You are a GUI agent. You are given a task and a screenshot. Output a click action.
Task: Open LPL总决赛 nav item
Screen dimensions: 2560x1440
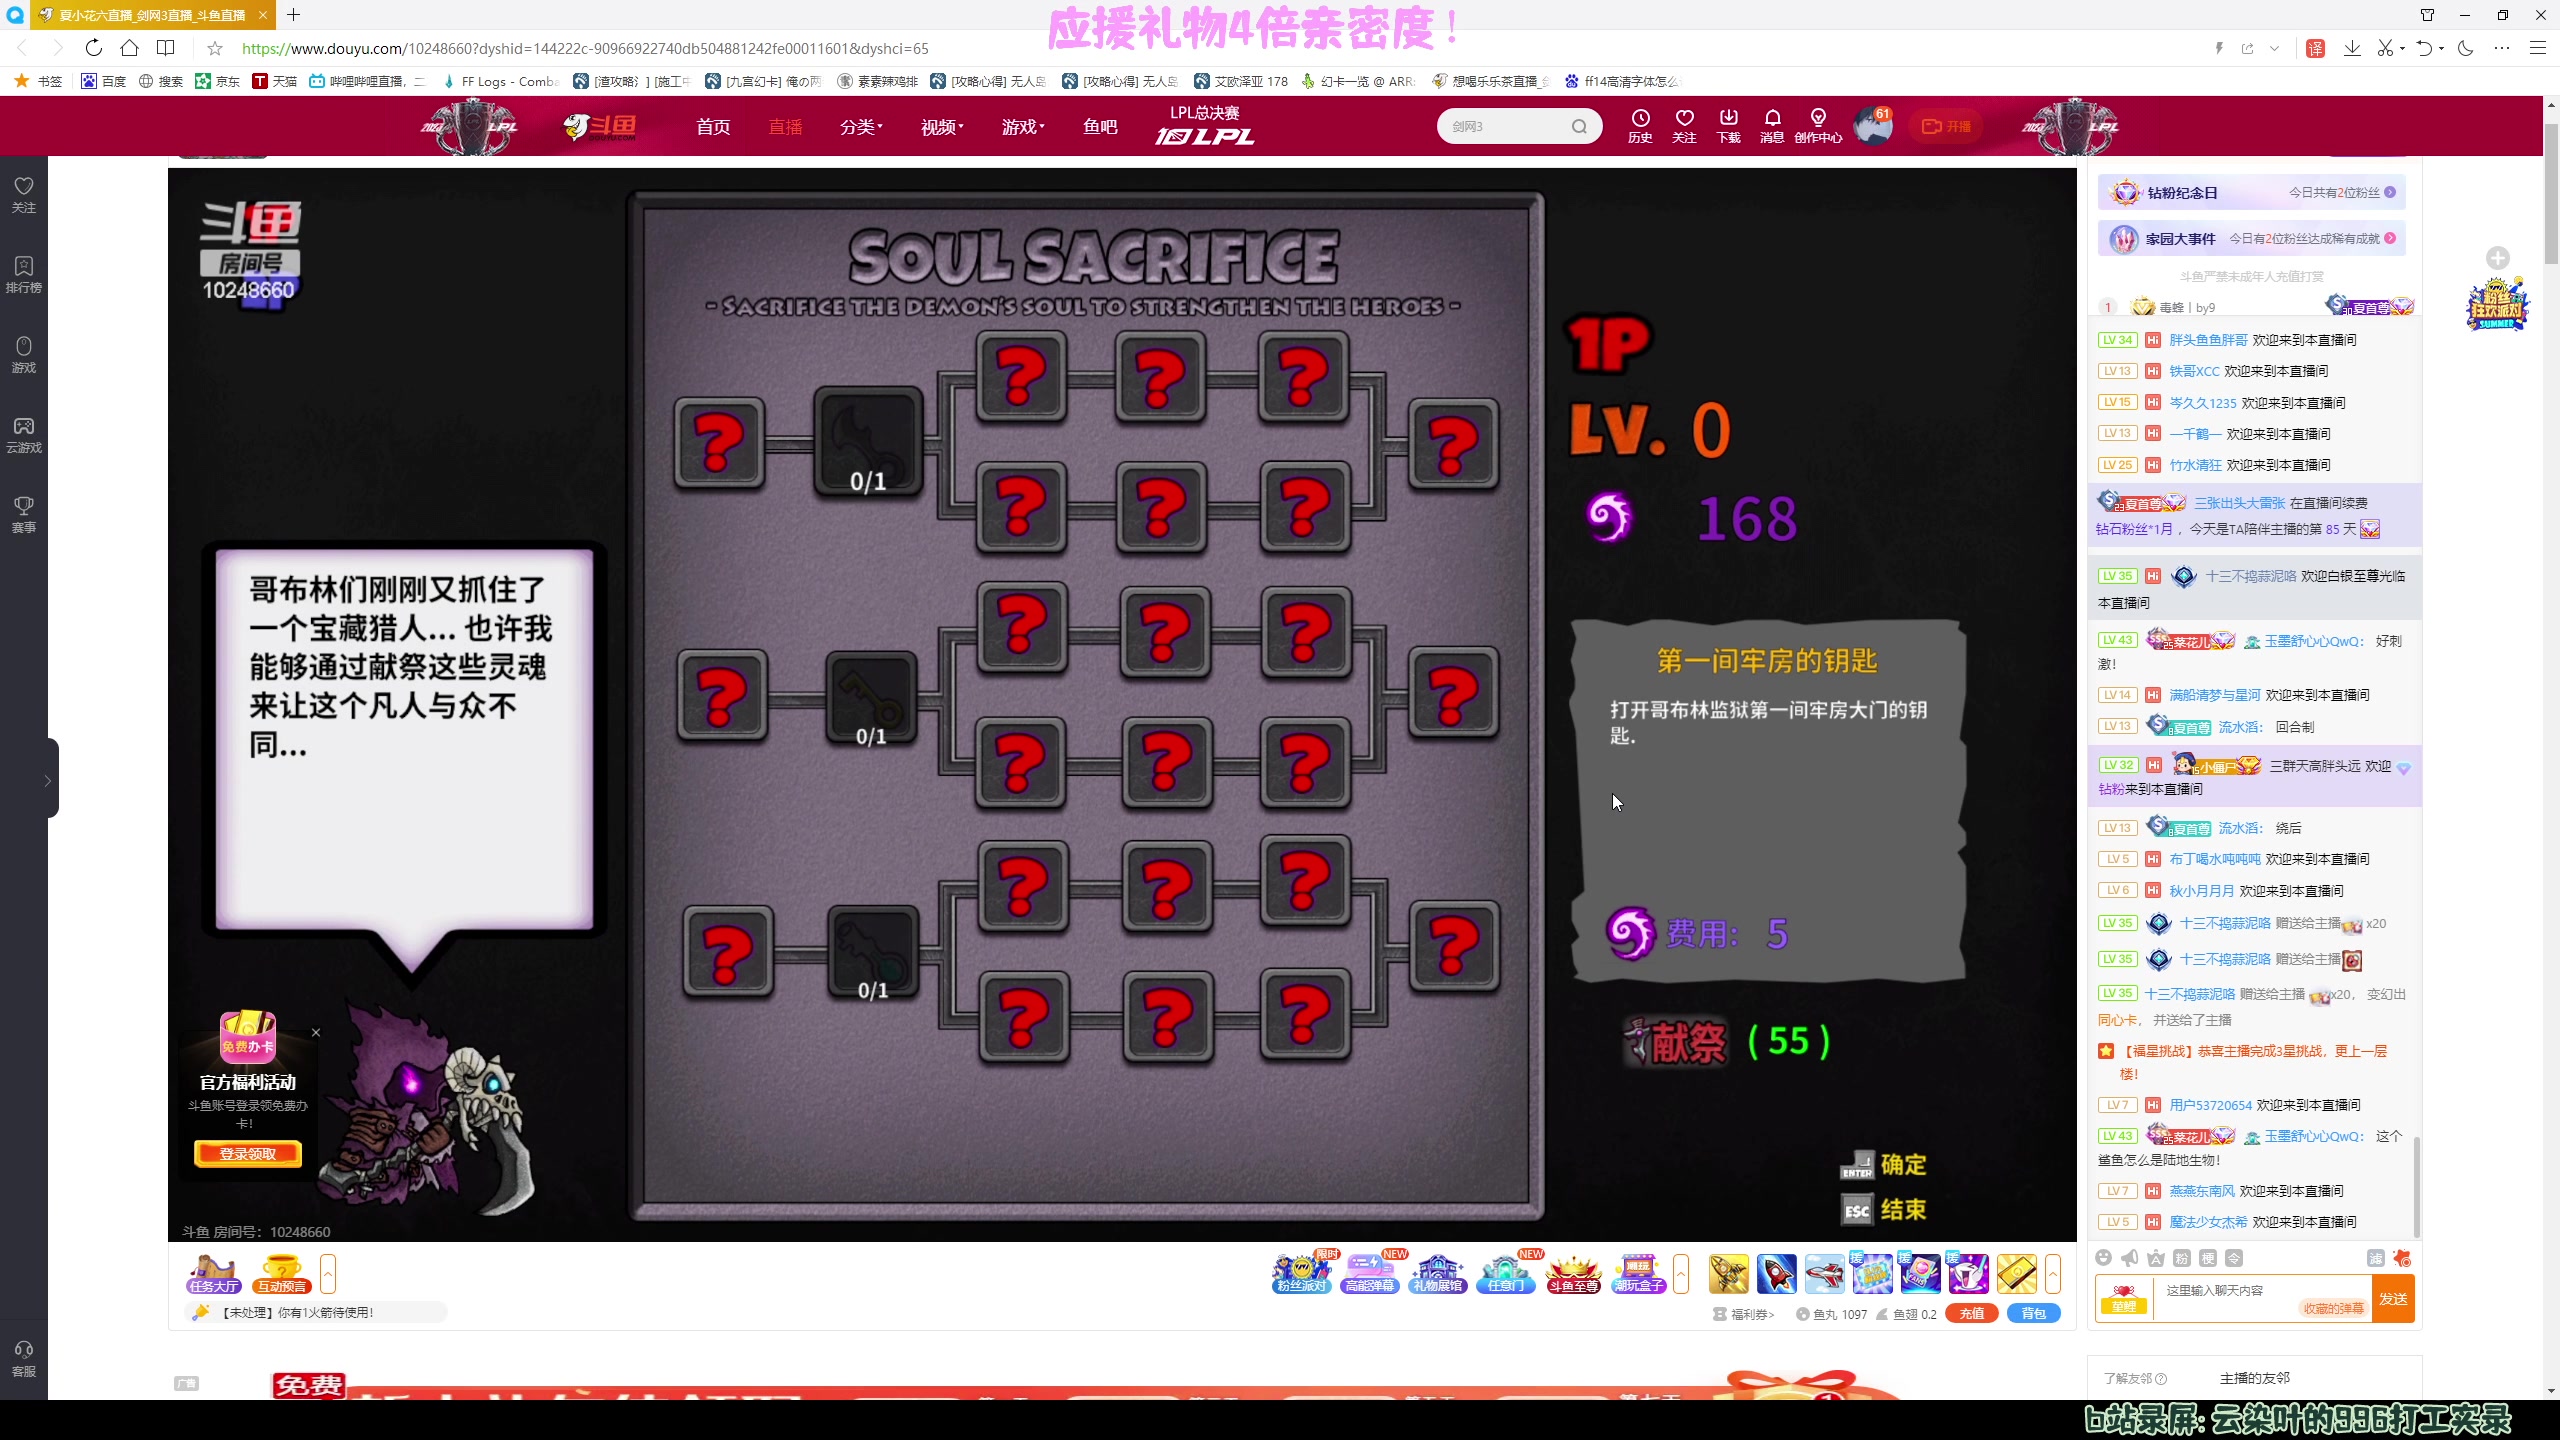pos(1205,126)
